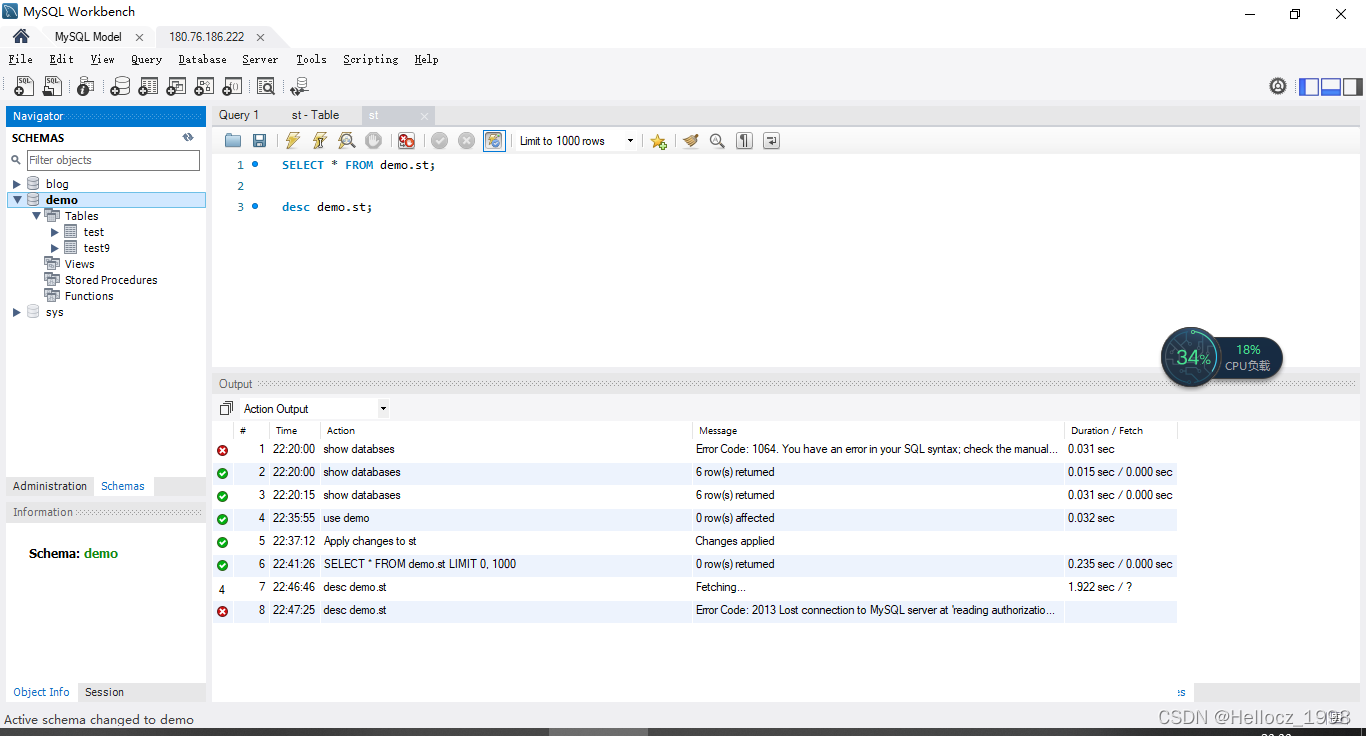The width and height of the screenshot is (1366, 736).
Task: Open Workbench preferences gear icon
Action: coord(1278,87)
